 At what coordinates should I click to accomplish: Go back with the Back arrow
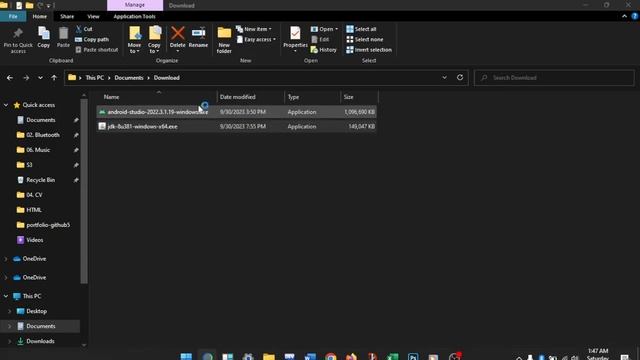10,78
